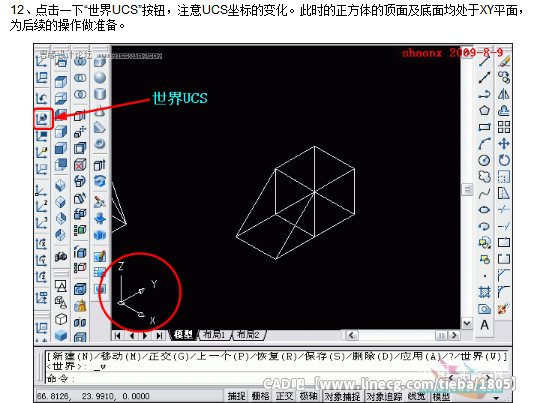Select the Circle draw tool
The width and height of the screenshot is (550, 403).
[484, 160]
